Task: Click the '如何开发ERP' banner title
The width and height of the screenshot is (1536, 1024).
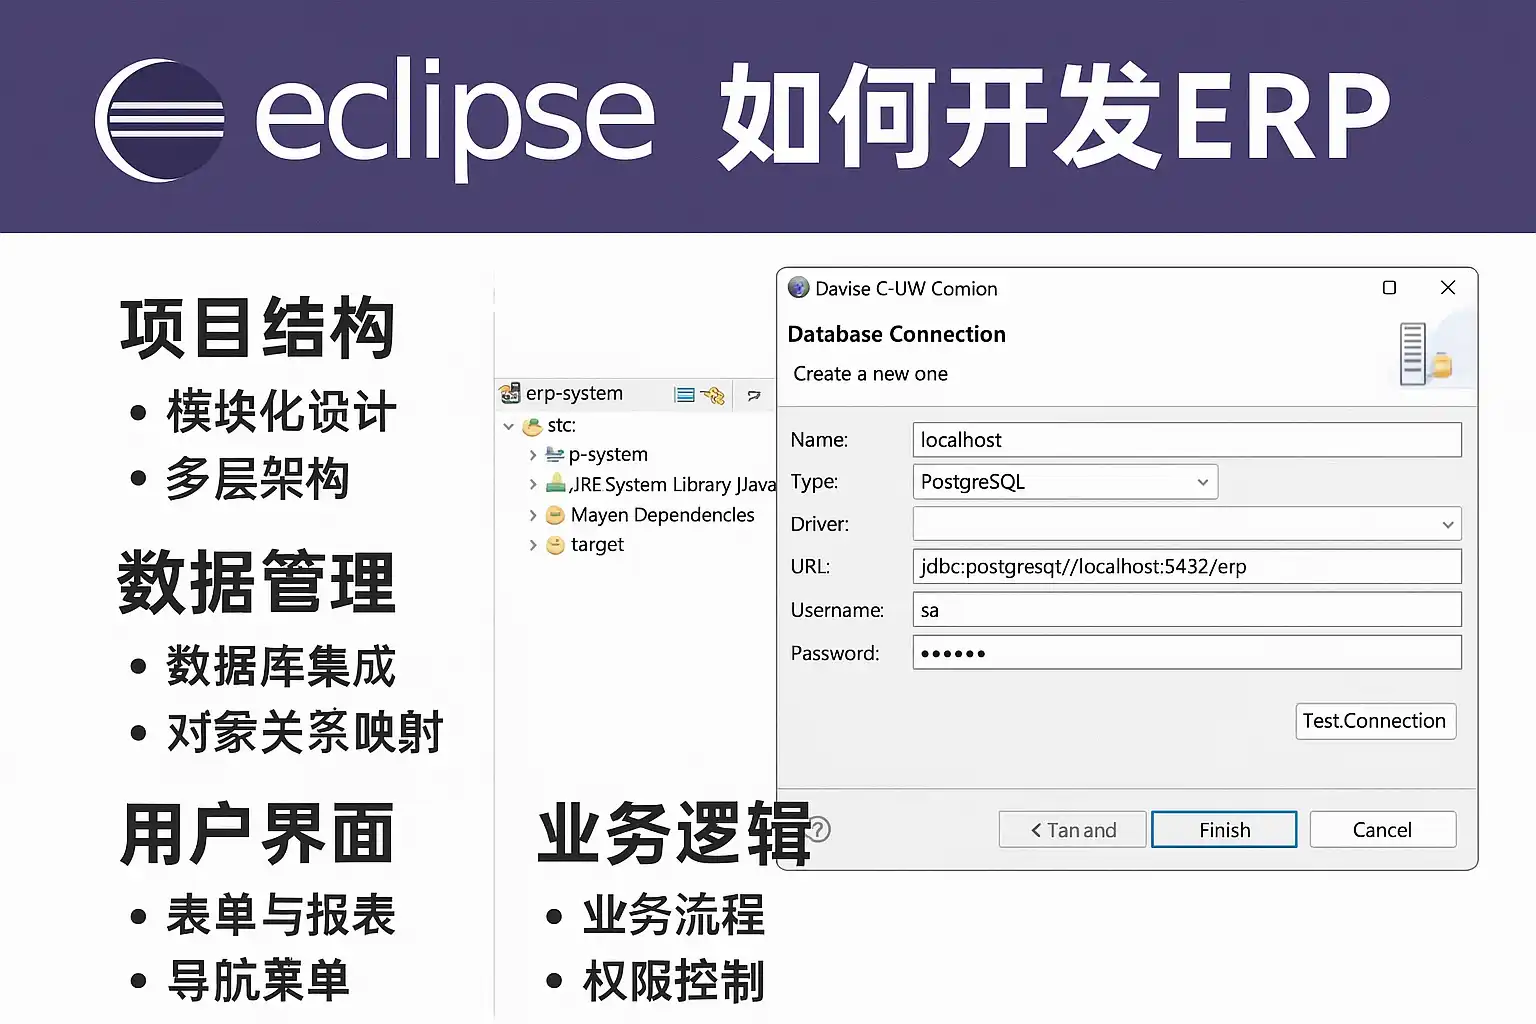Action: tap(1055, 116)
